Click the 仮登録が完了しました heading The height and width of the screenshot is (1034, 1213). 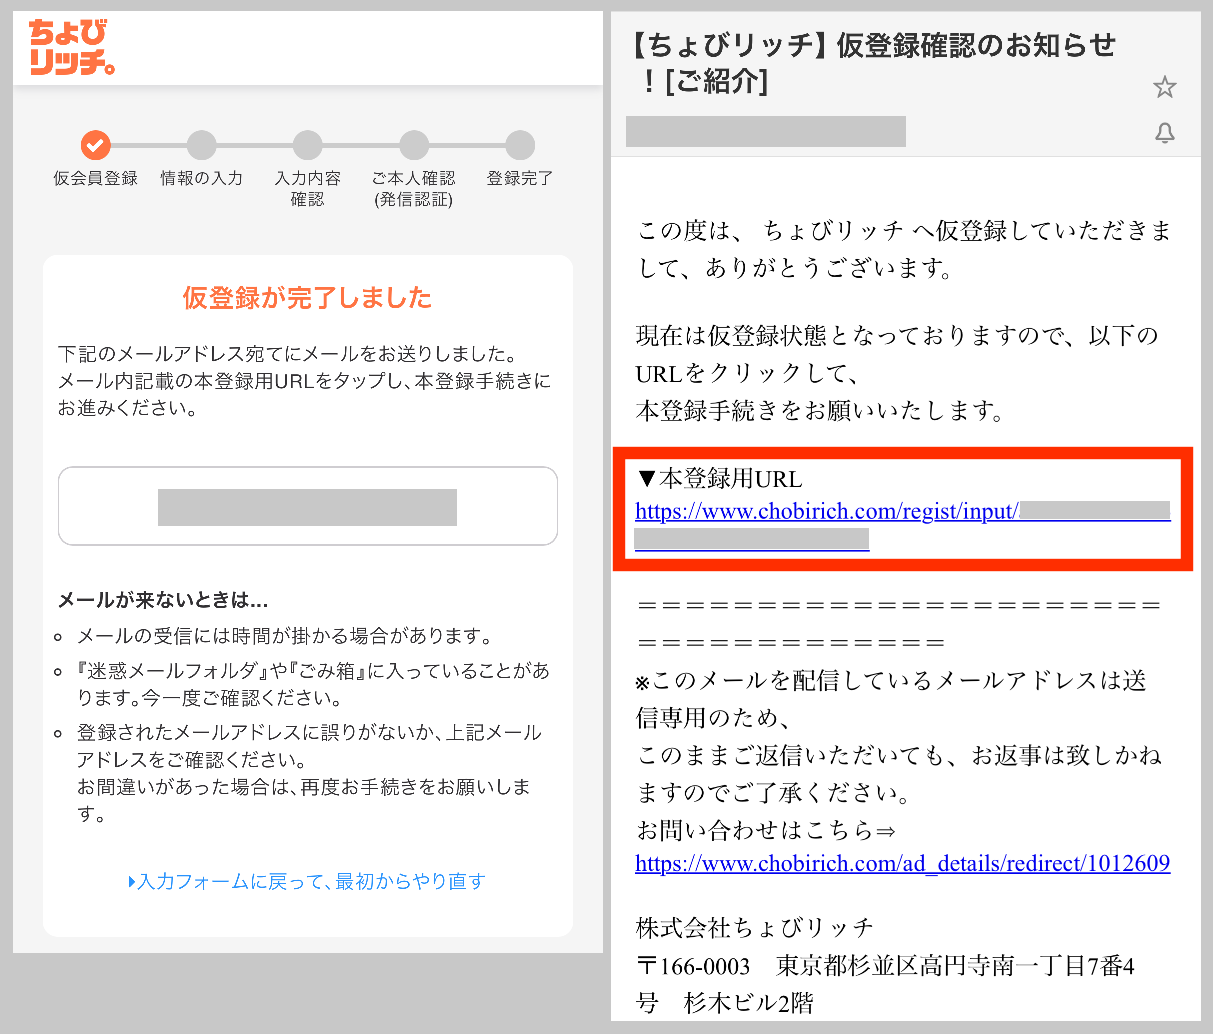point(307,297)
